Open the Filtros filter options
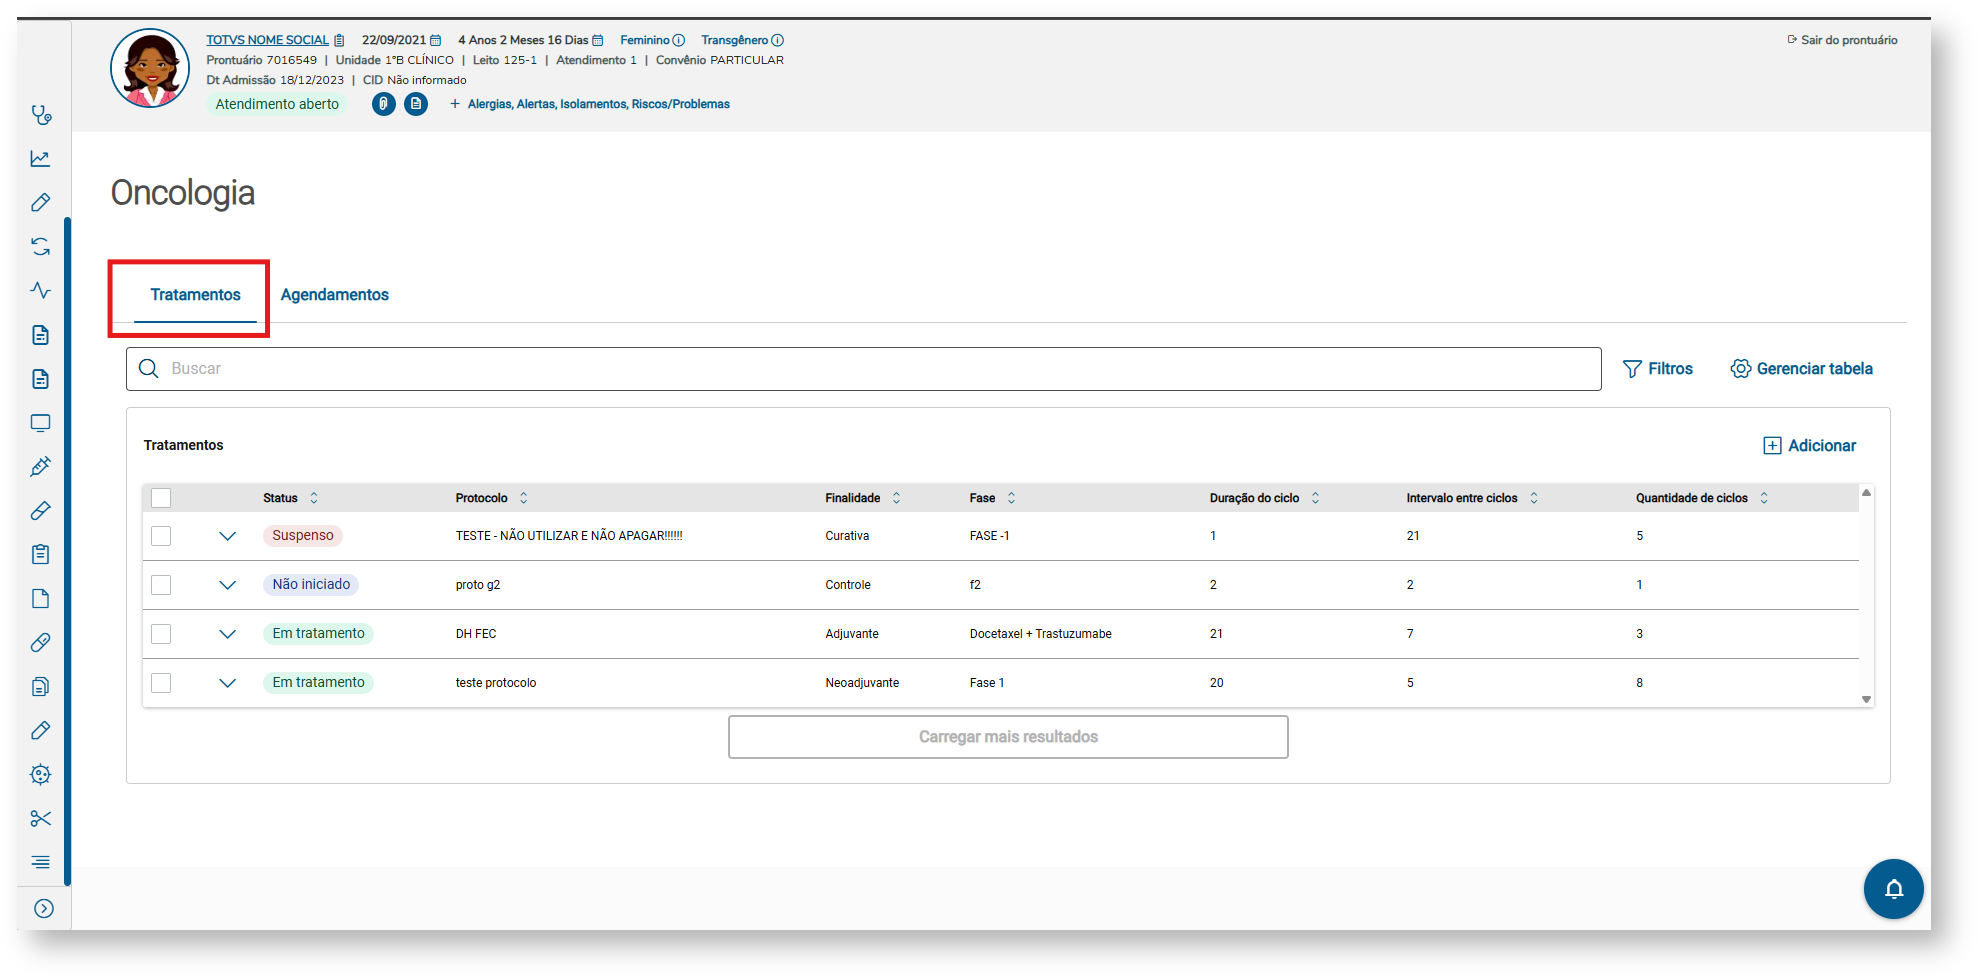The image size is (1979, 978). pyautogui.click(x=1658, y=369)
